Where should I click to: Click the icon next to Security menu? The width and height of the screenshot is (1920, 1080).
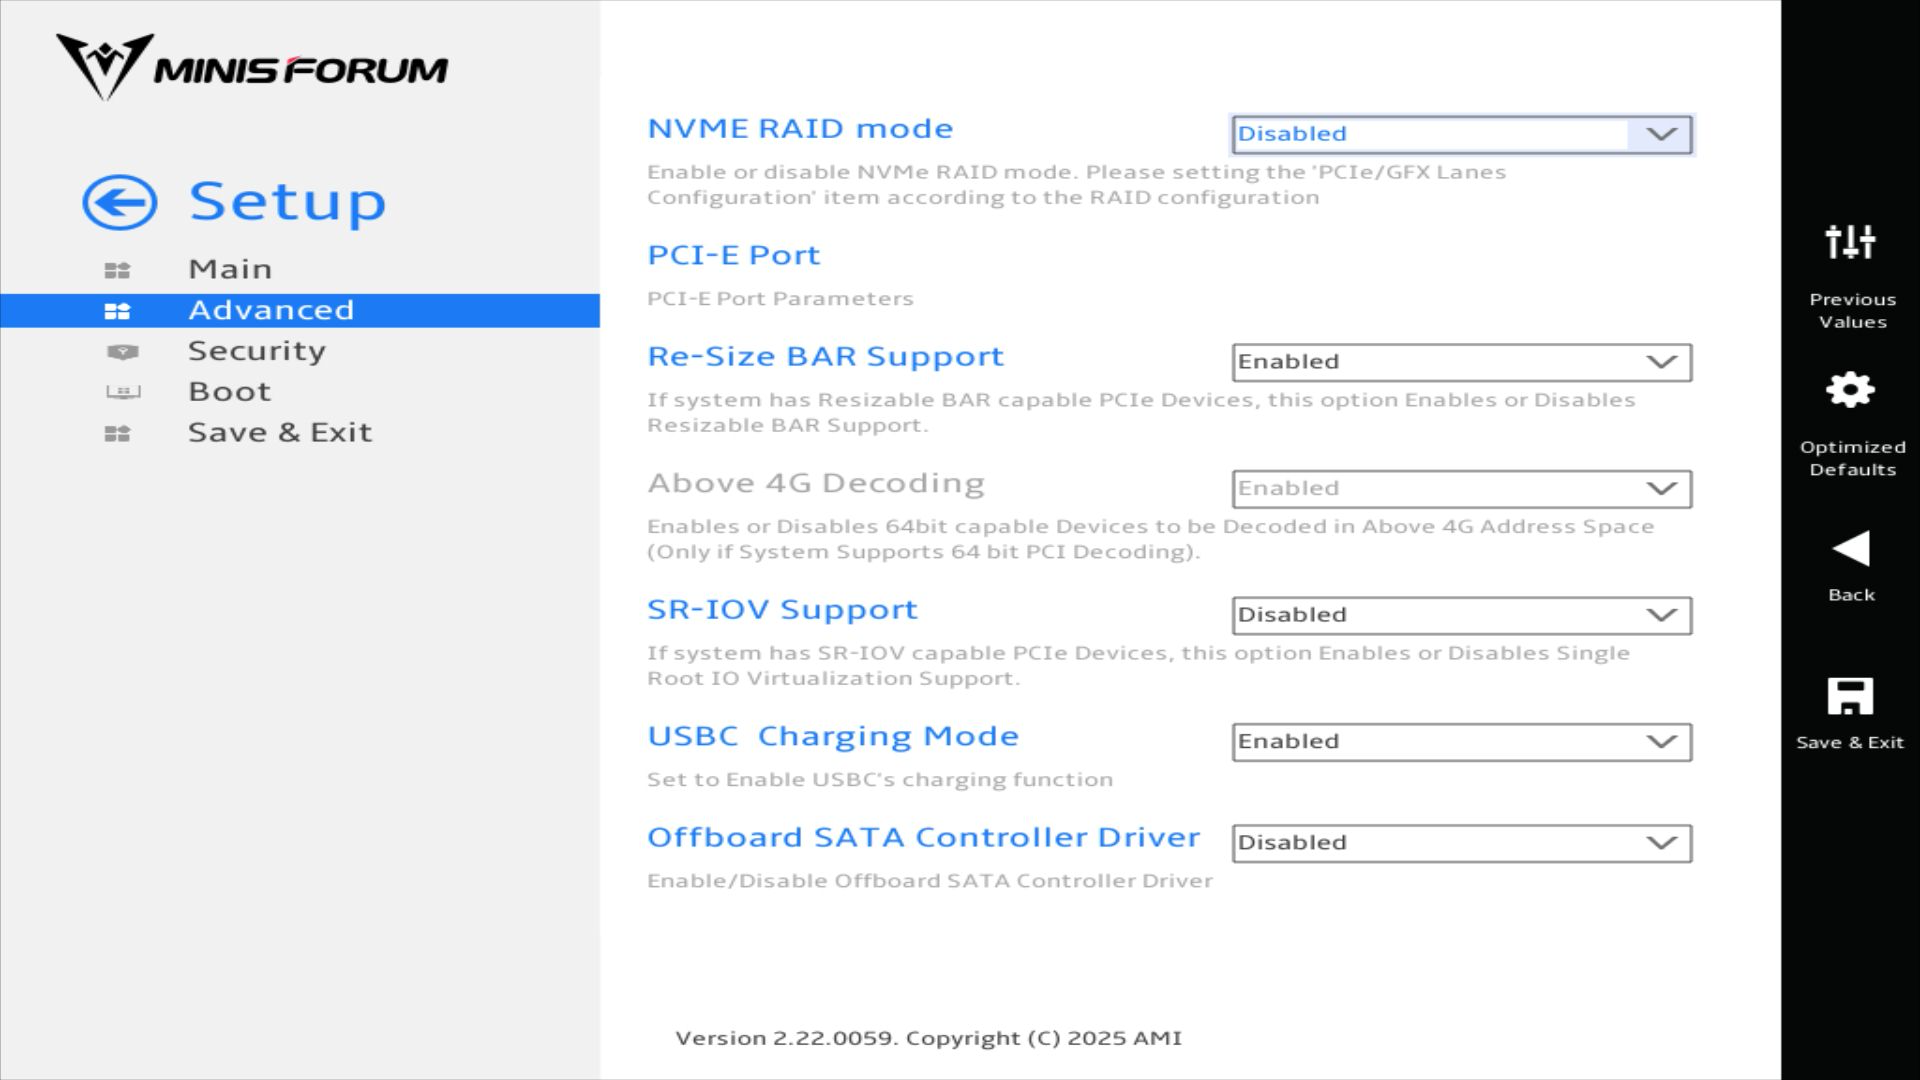tap(122, 352)
